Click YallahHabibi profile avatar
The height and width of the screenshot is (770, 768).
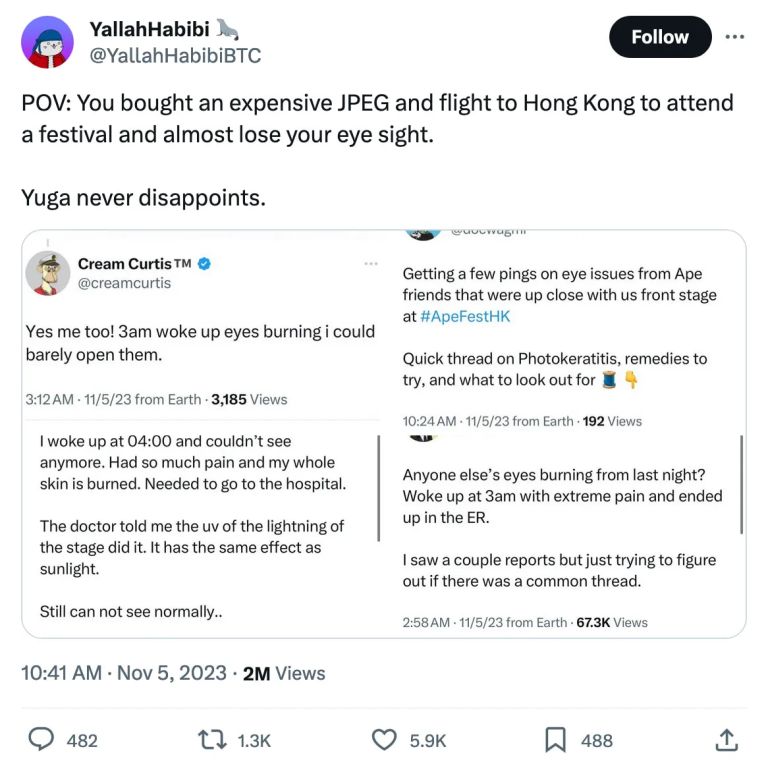47,42
